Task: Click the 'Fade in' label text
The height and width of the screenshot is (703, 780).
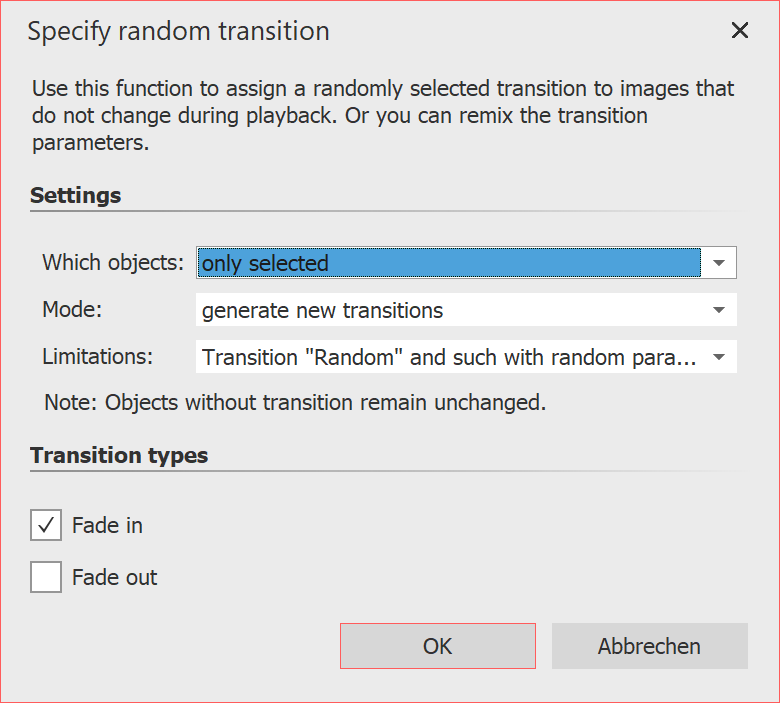Action: click(107, 525)
